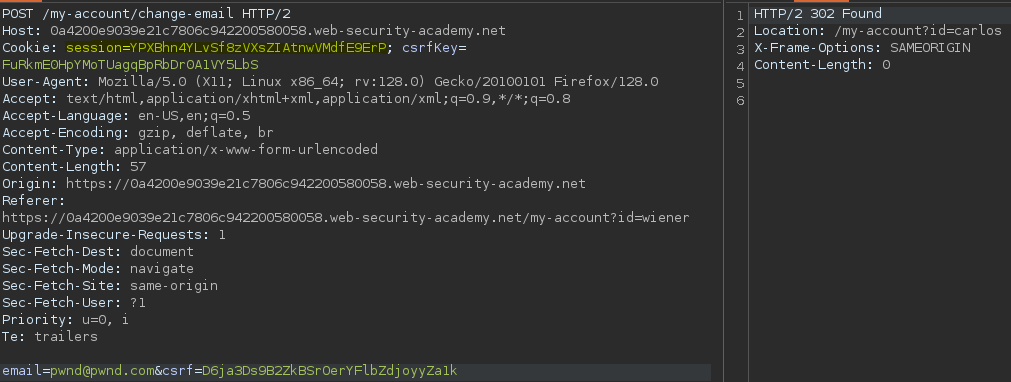Click the HTTP/2 302 Found response status line
Image resolution: width=1011 pixels, height=382 pixels.
tap(818, 14)
